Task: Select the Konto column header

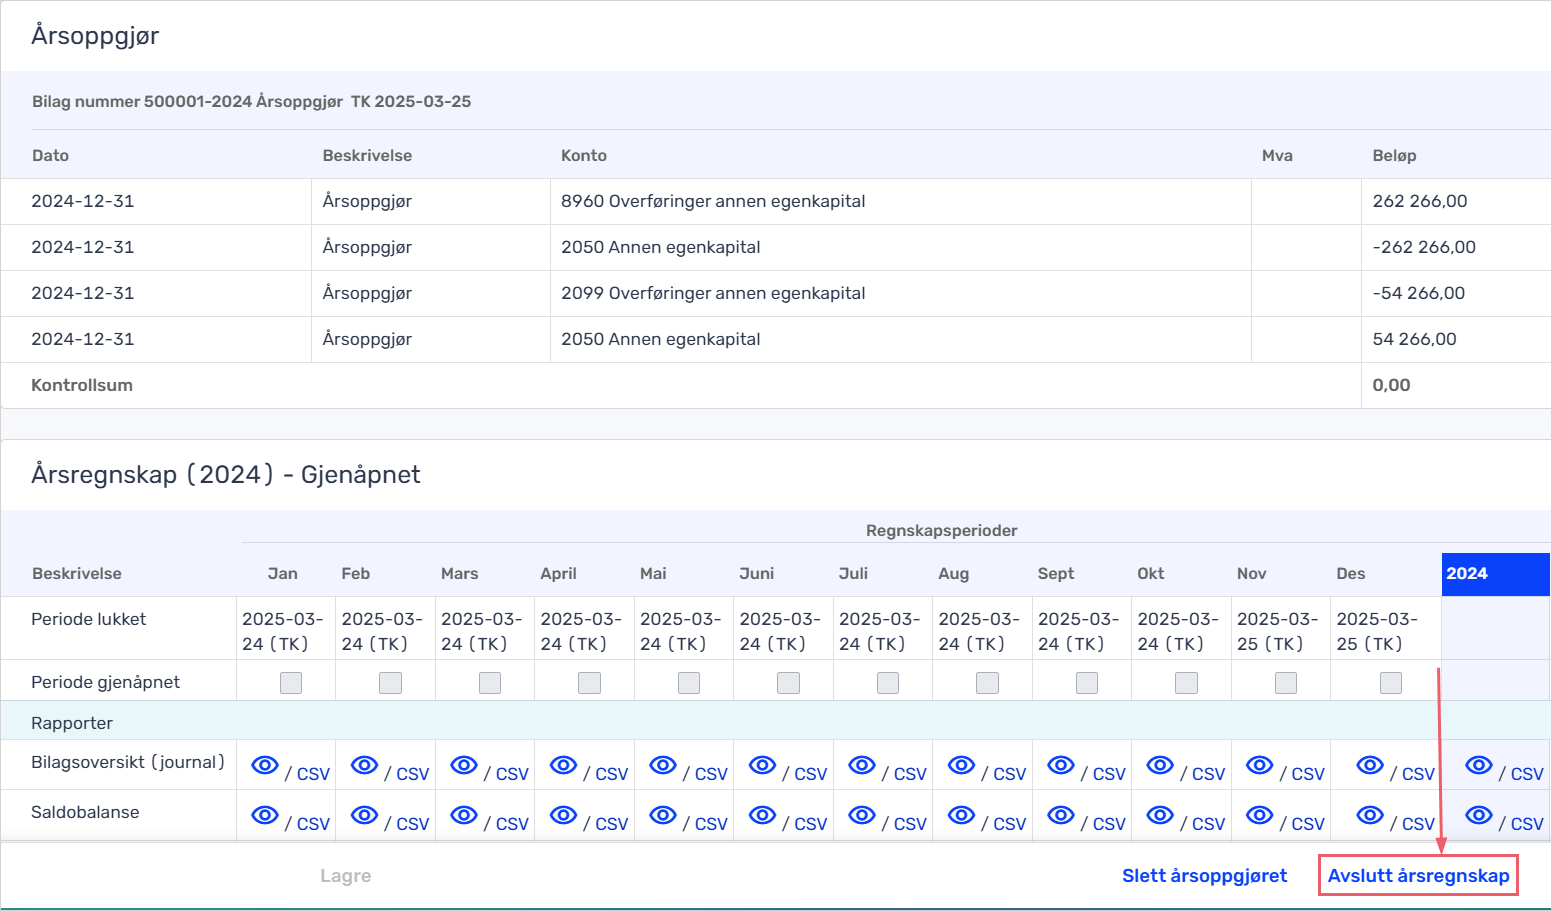Action: (x=584, y=156)
